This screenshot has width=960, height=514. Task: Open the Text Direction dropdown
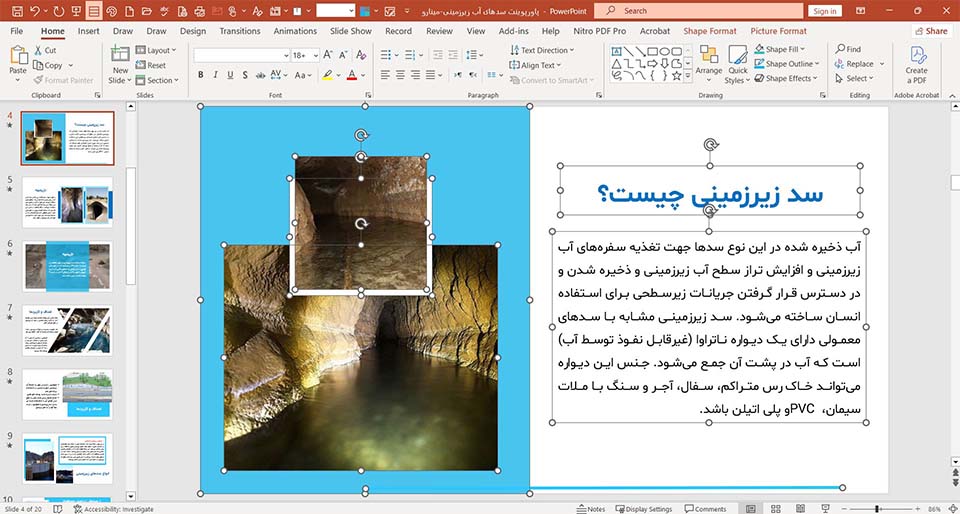pyautogui.click(x=542, y=50)
